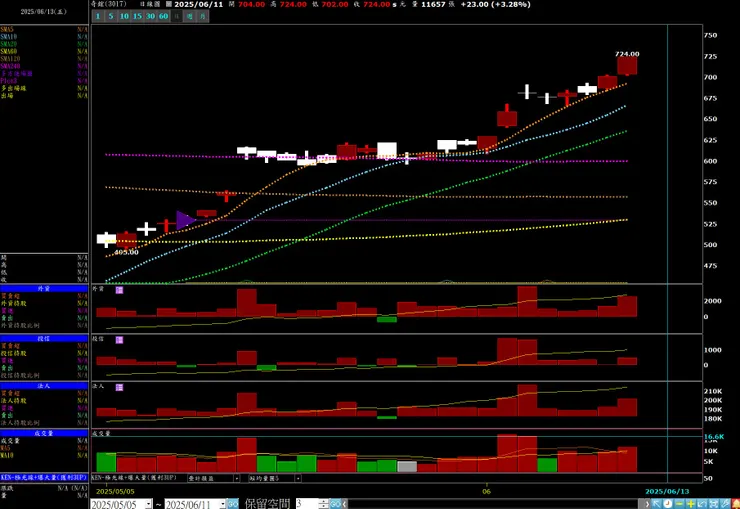Click the yellow minus zoom-out icon
740x509 pixels.
tap(679, 504)
